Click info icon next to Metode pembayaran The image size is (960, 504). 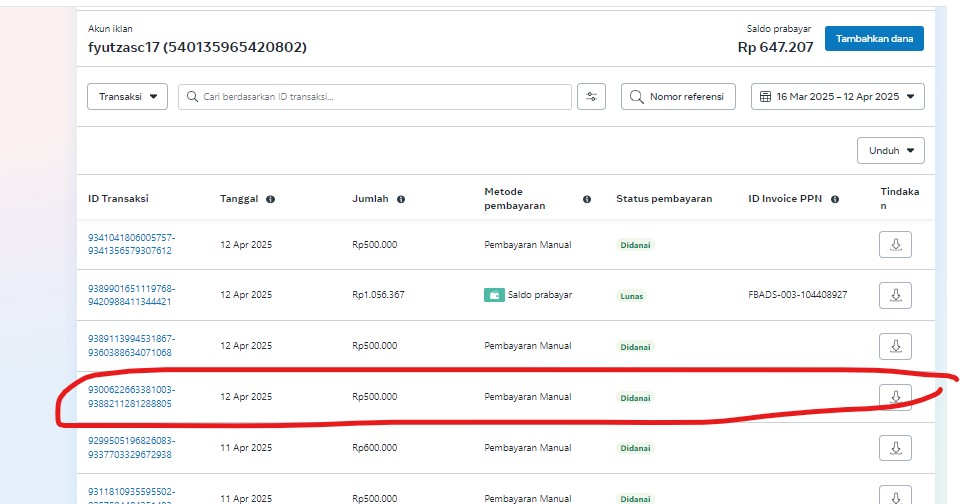(x=587, y=199)
